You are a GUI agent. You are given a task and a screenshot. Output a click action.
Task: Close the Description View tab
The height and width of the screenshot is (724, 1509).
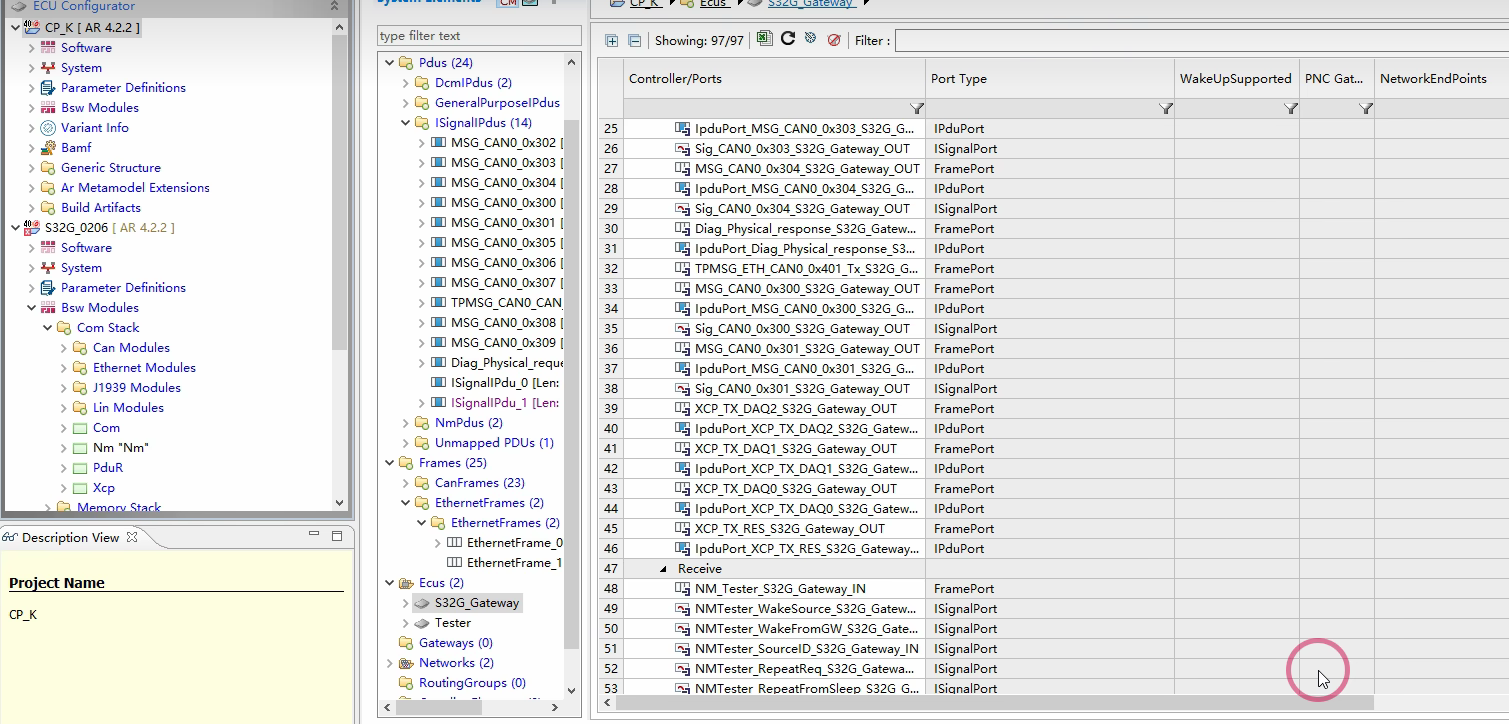point(132,537)
